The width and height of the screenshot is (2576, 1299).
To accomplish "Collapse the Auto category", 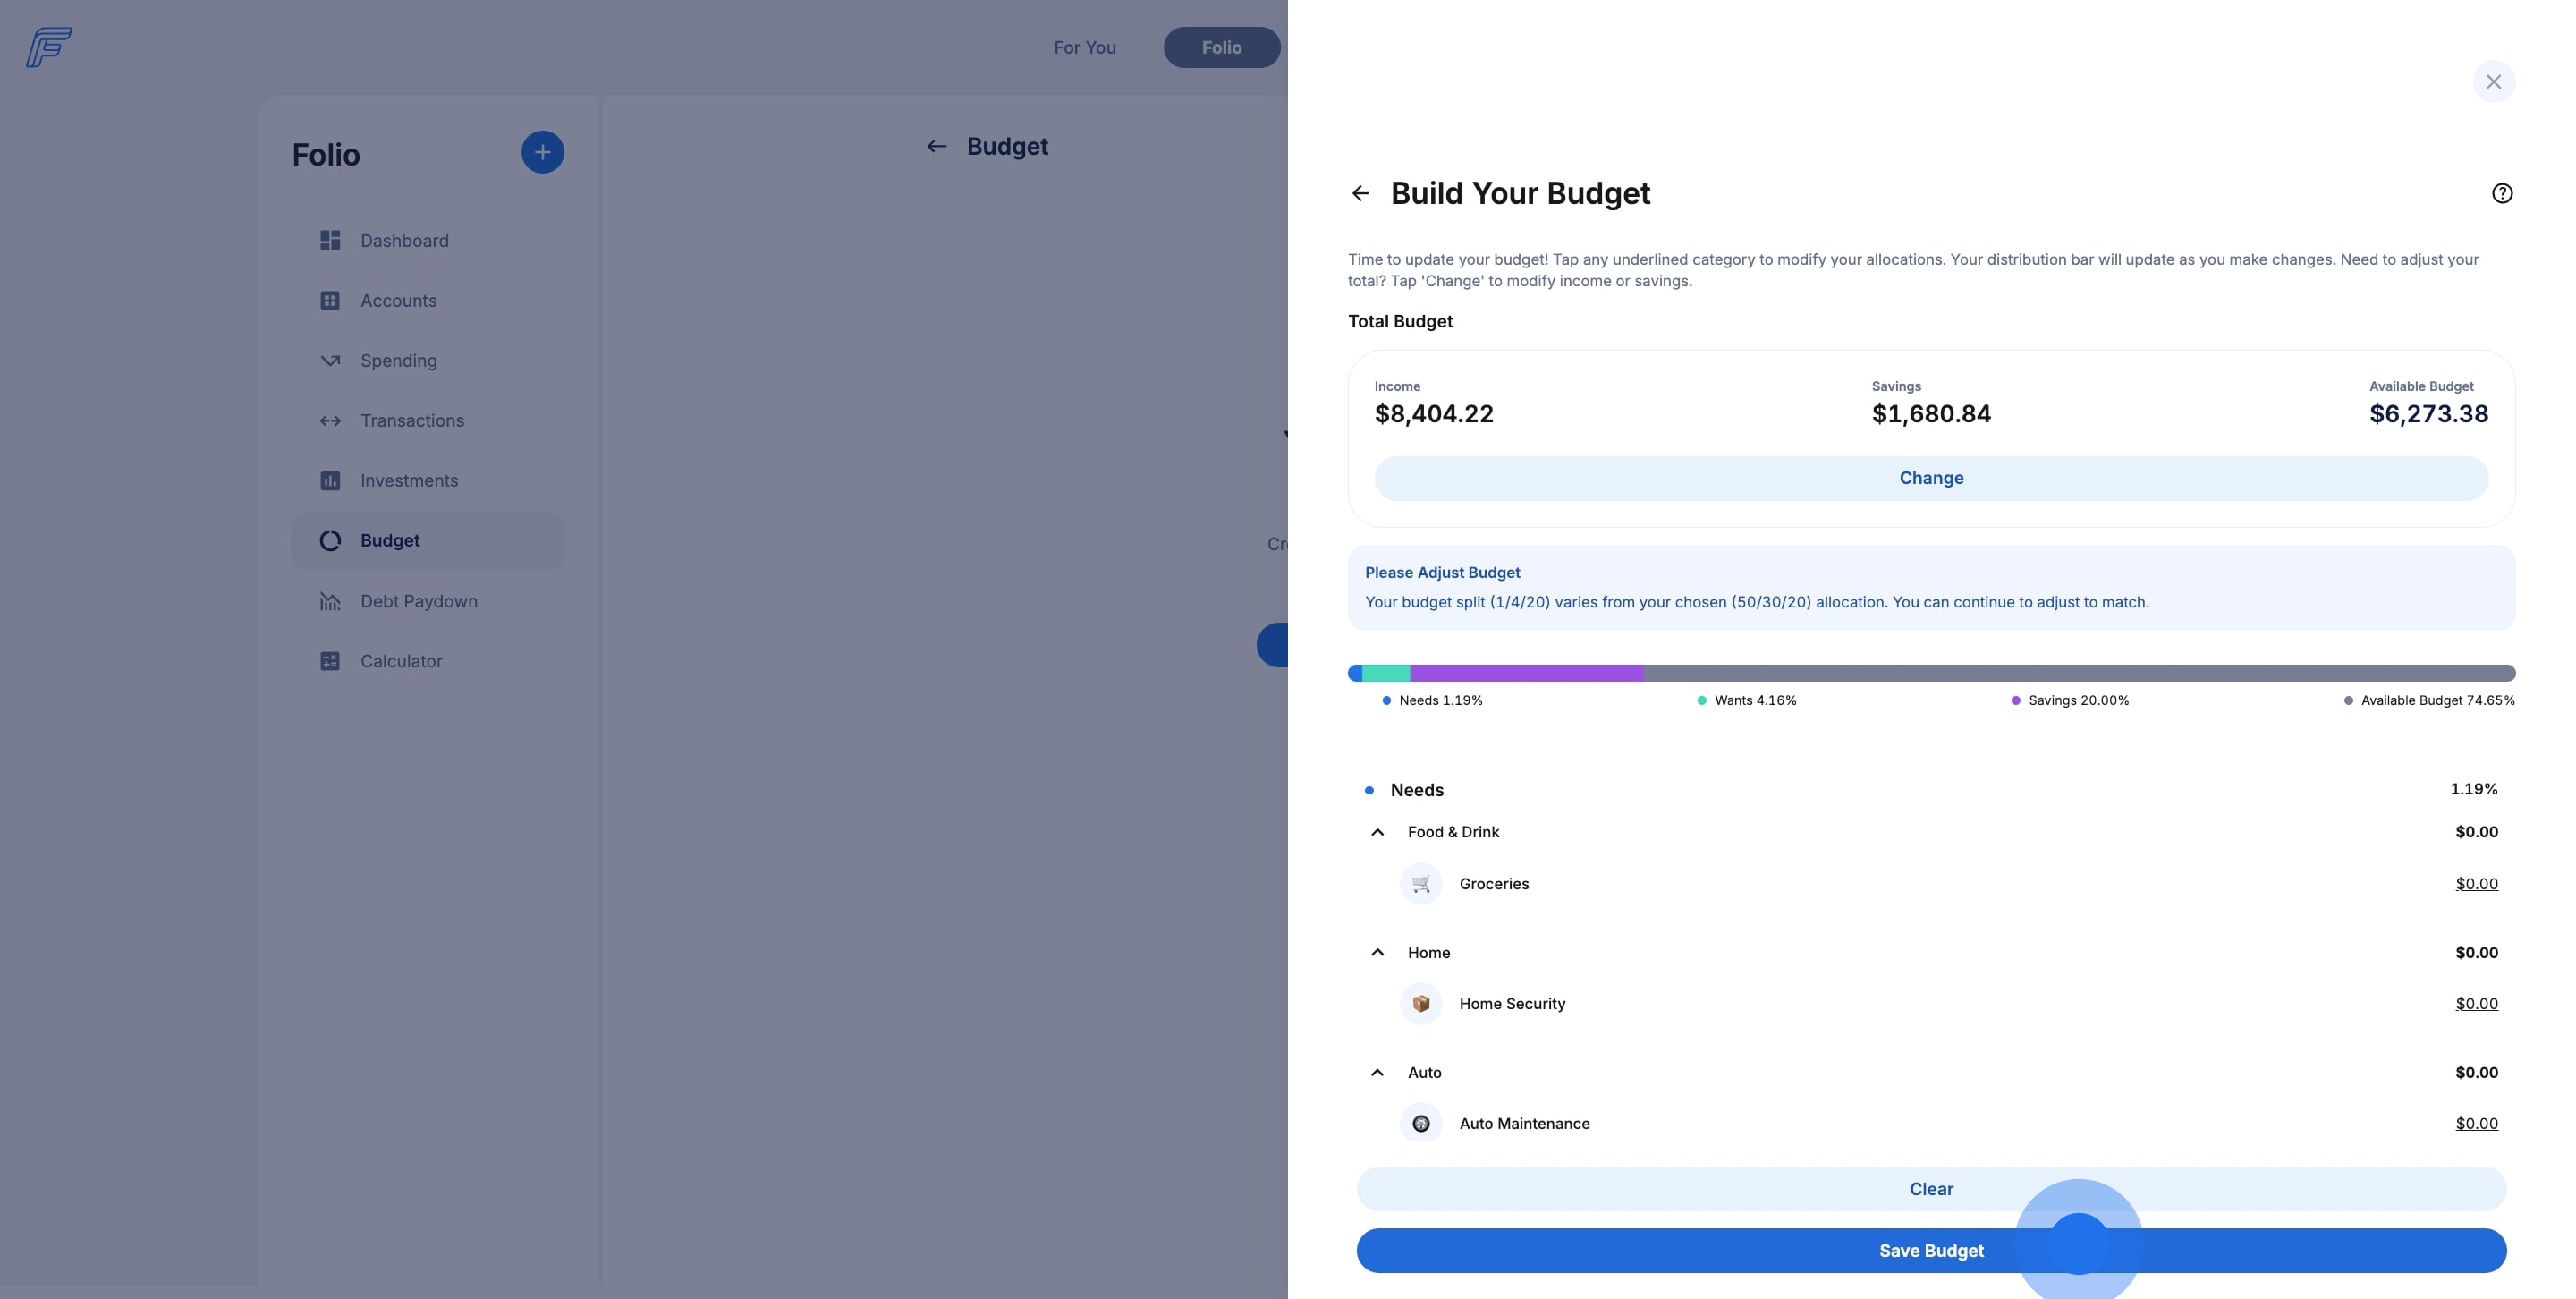I will (x=1377, y=1073).
